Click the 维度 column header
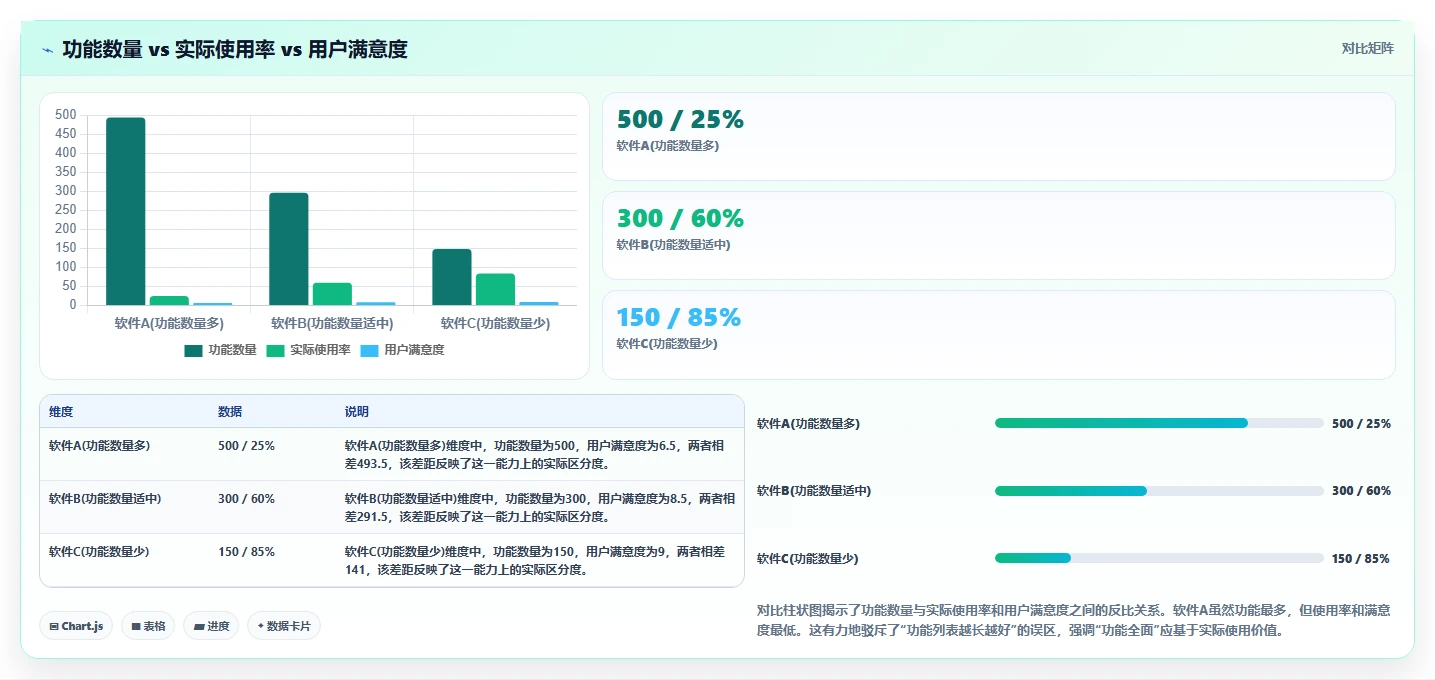Screen dimensions: 1435x680 [x=61, y=412]
